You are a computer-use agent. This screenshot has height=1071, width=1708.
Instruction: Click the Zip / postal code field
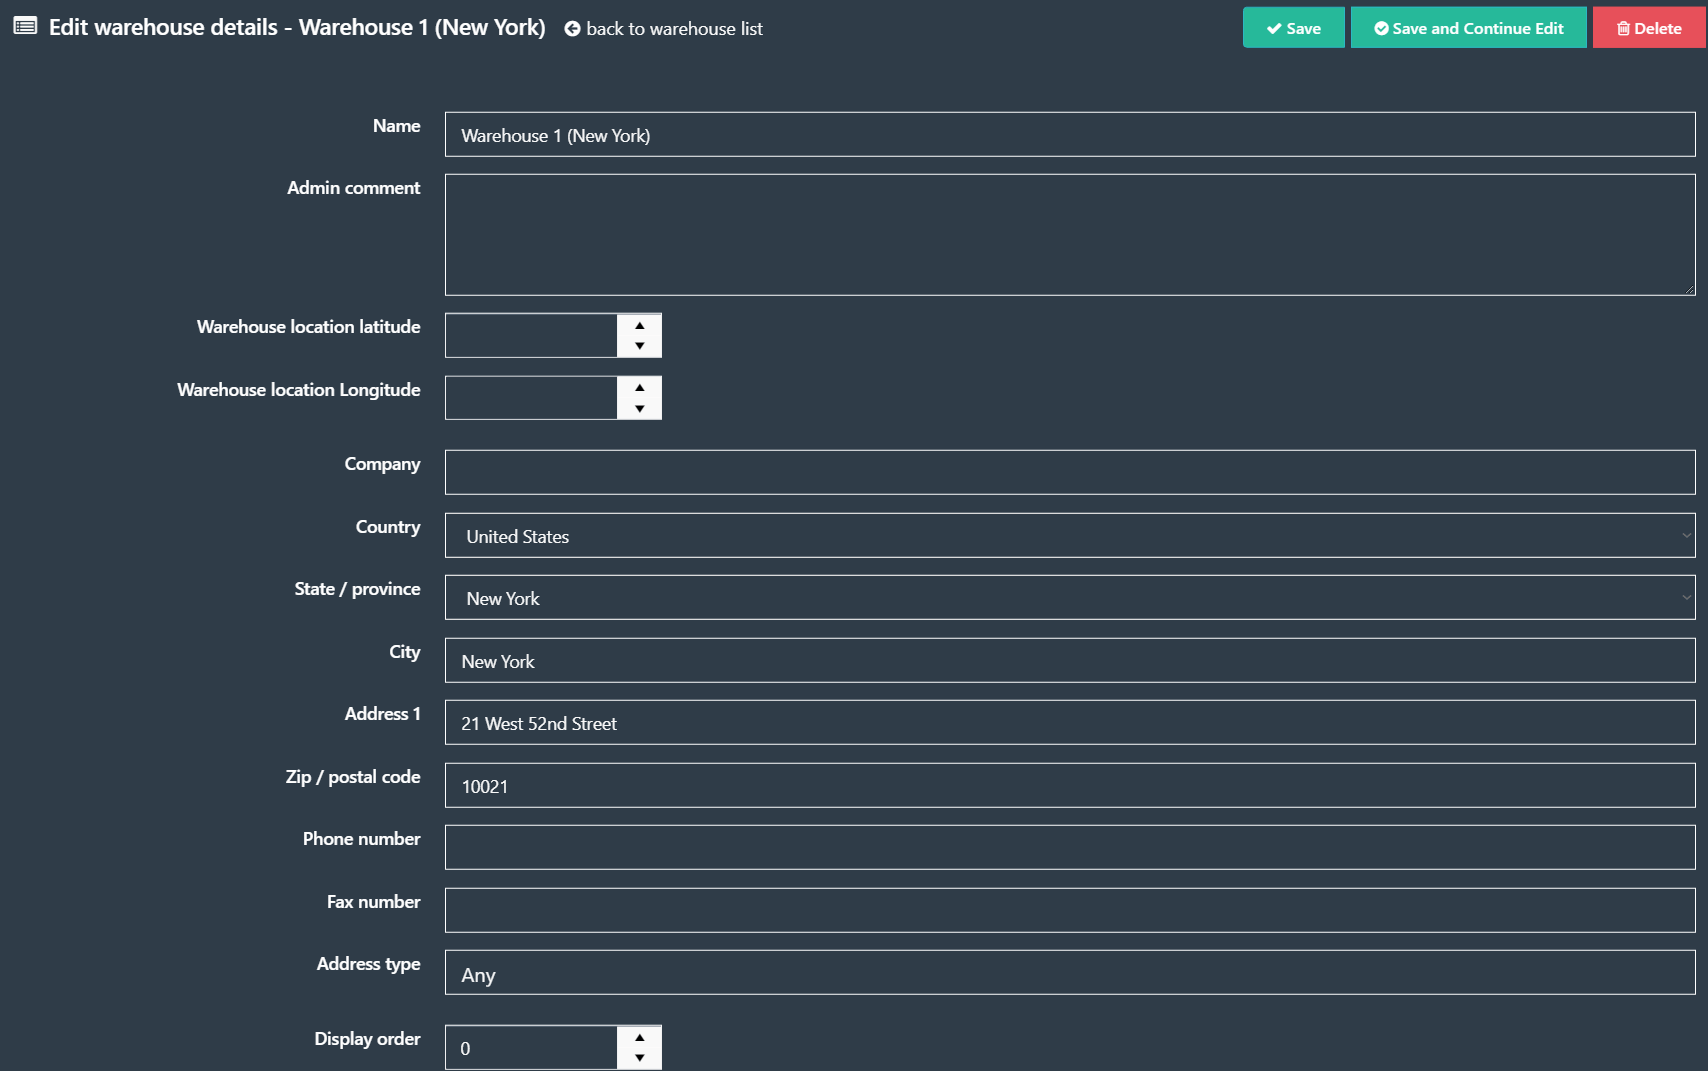tap(1070, 786)
